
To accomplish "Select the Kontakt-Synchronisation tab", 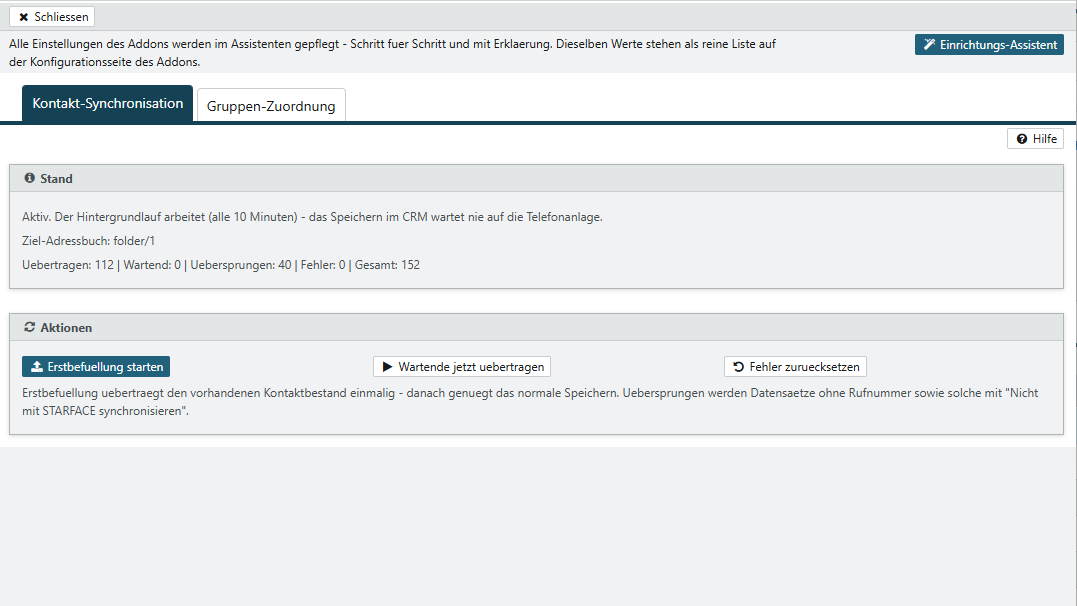I will pos(108,104).
